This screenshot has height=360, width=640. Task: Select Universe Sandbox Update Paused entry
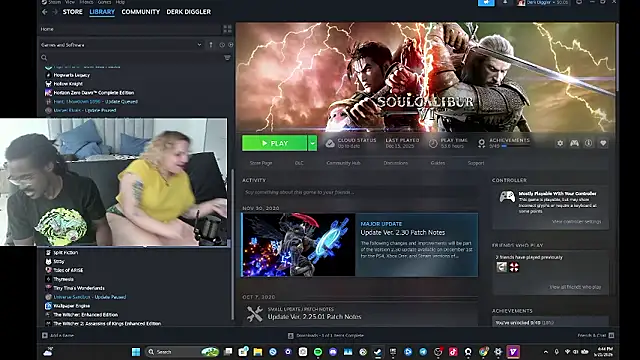[x=90, y=297]
